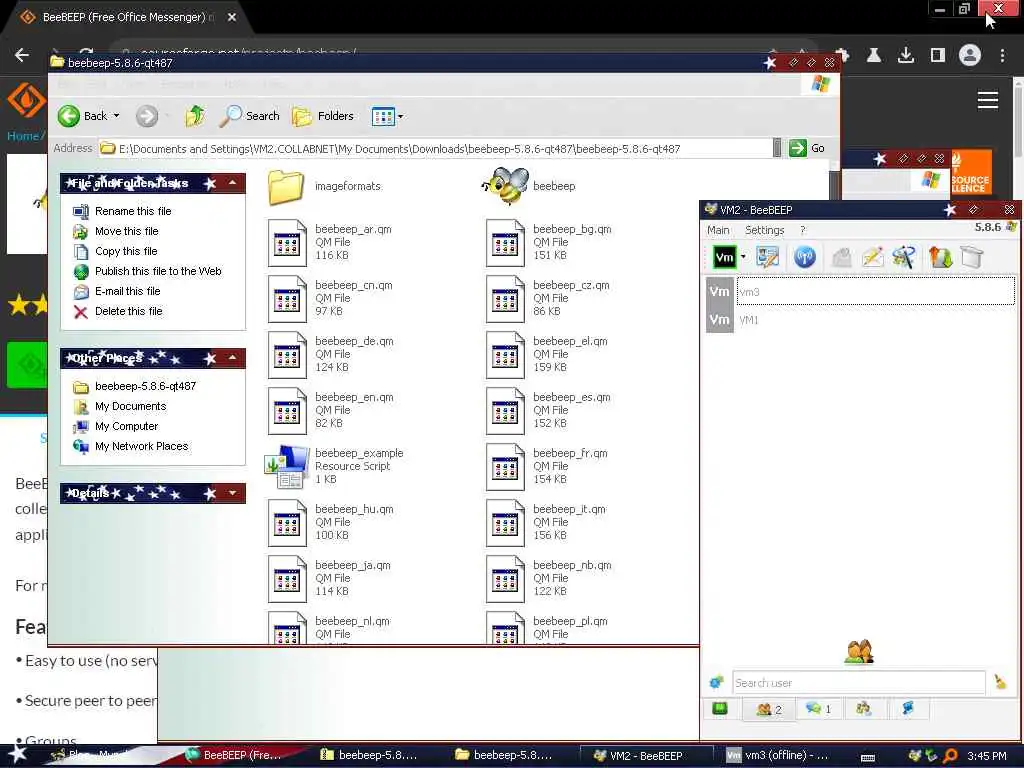Click the Explorer address path field
This screenshot has width=1024, height=768.
click(x=436, y=149)
